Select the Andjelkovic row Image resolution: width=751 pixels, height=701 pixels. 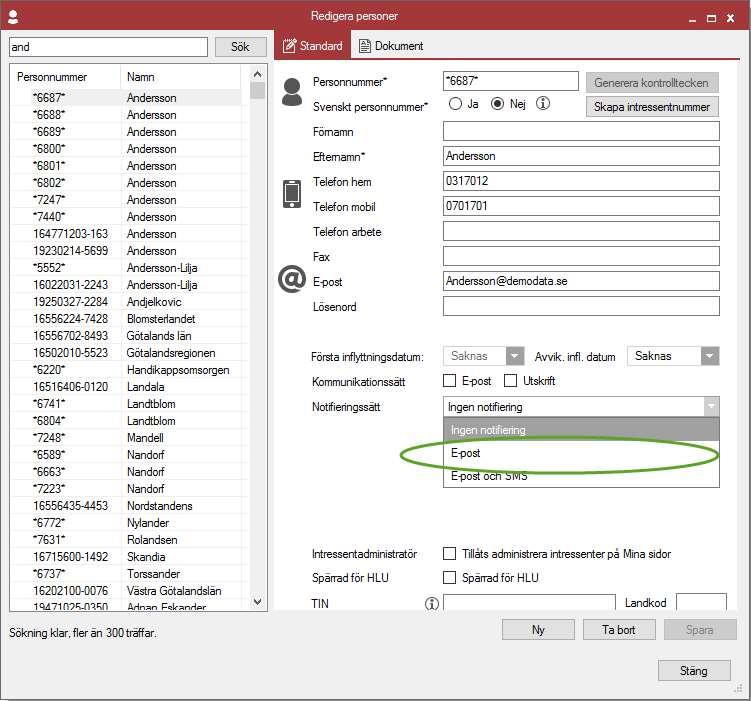pos(126,302)
